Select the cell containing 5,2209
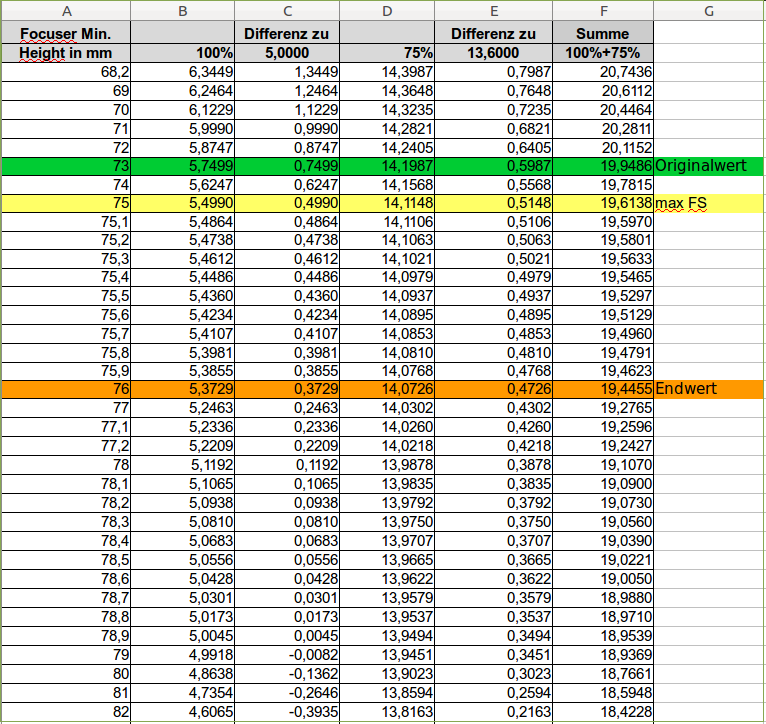Viewport: 766px width, 724px height. click(183, 446)
